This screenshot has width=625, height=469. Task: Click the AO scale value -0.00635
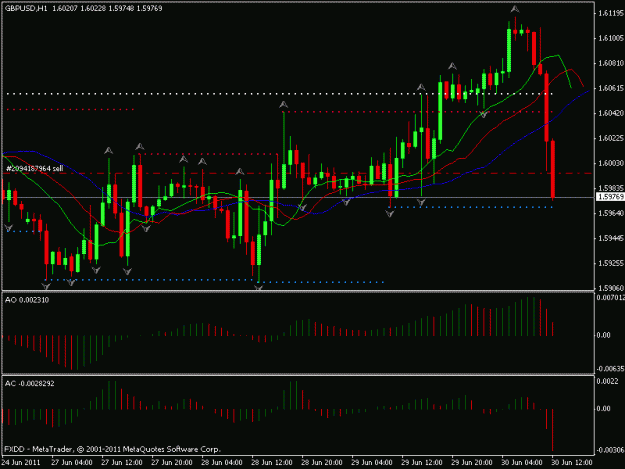610,369
